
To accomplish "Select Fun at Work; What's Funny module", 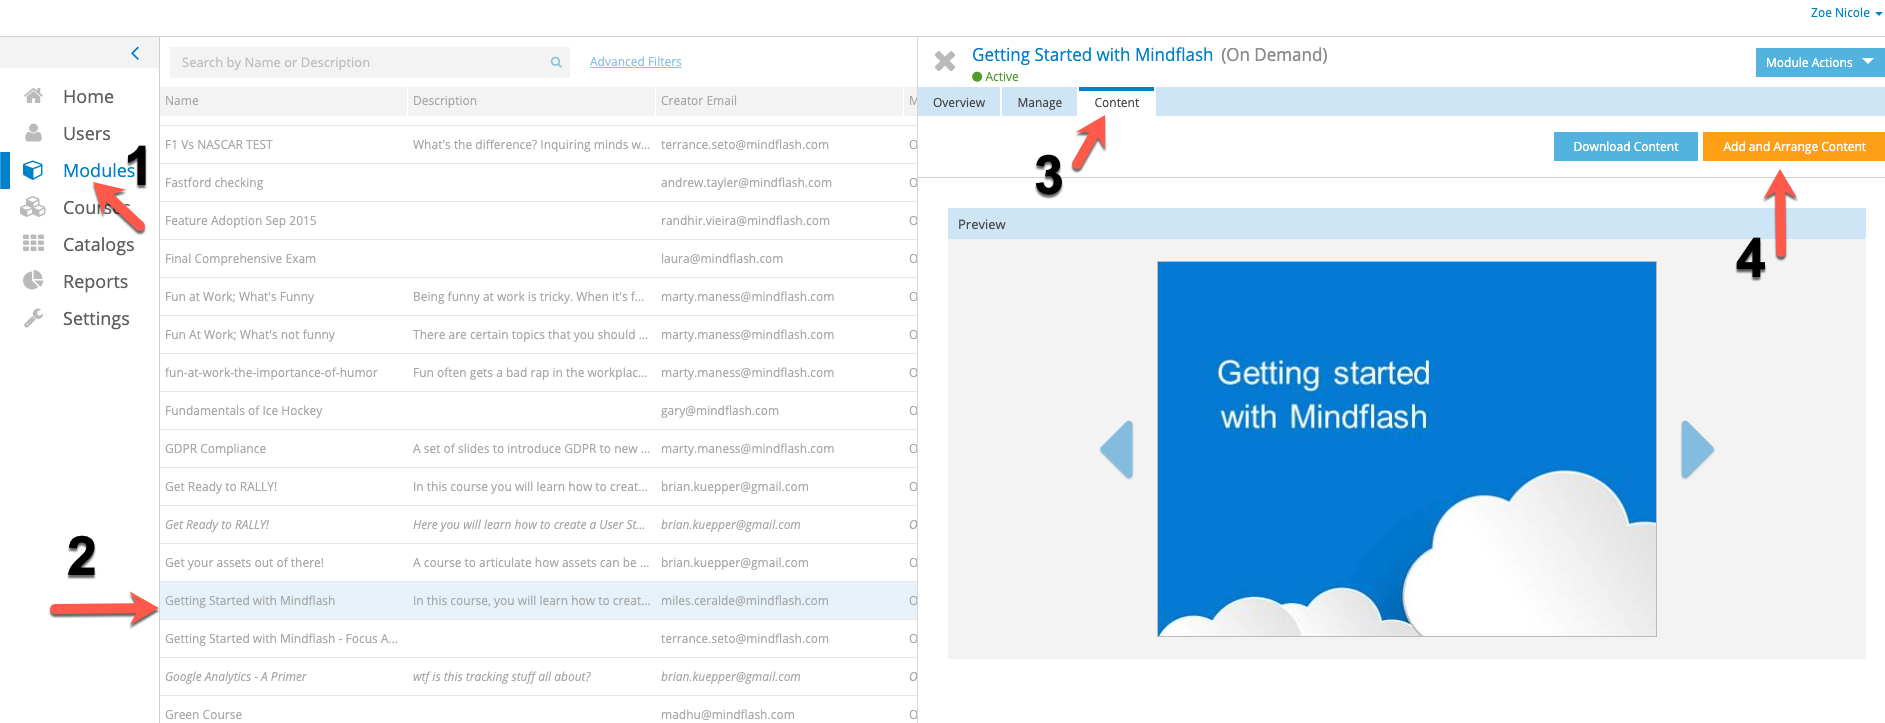I will coord(538,297).
